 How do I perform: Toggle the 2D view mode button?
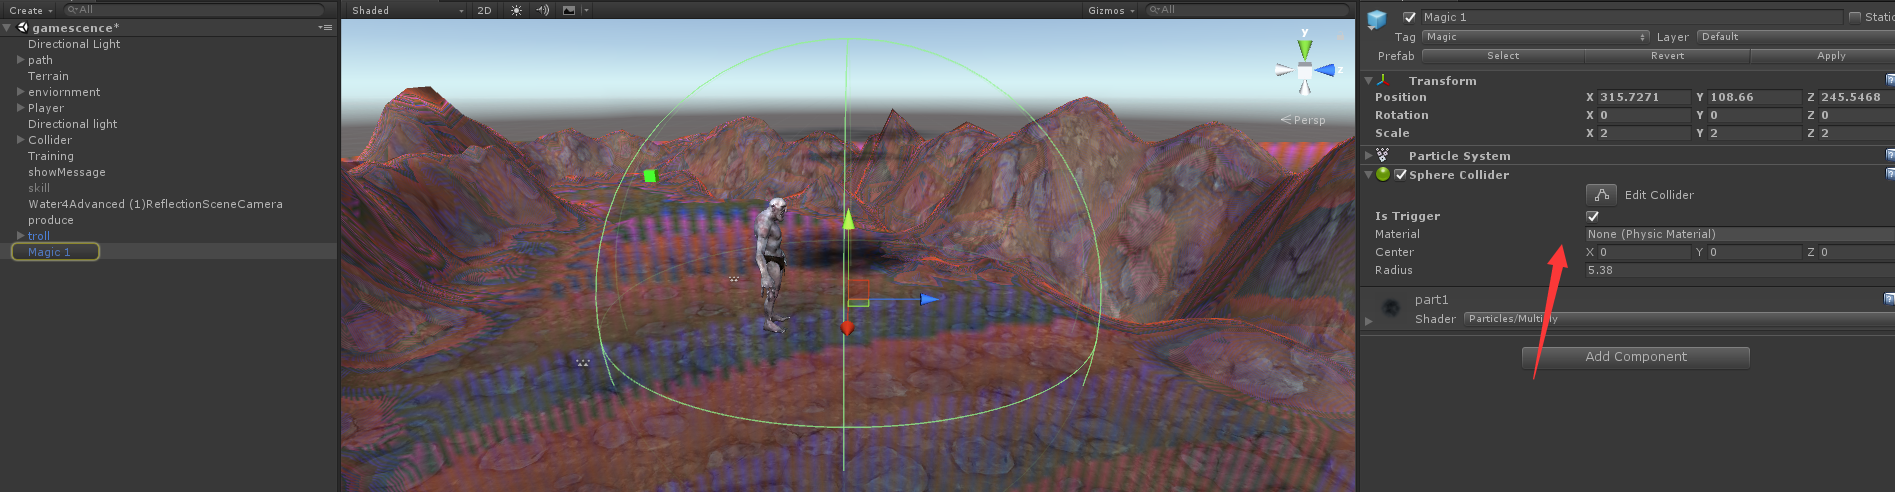(485, 10)
